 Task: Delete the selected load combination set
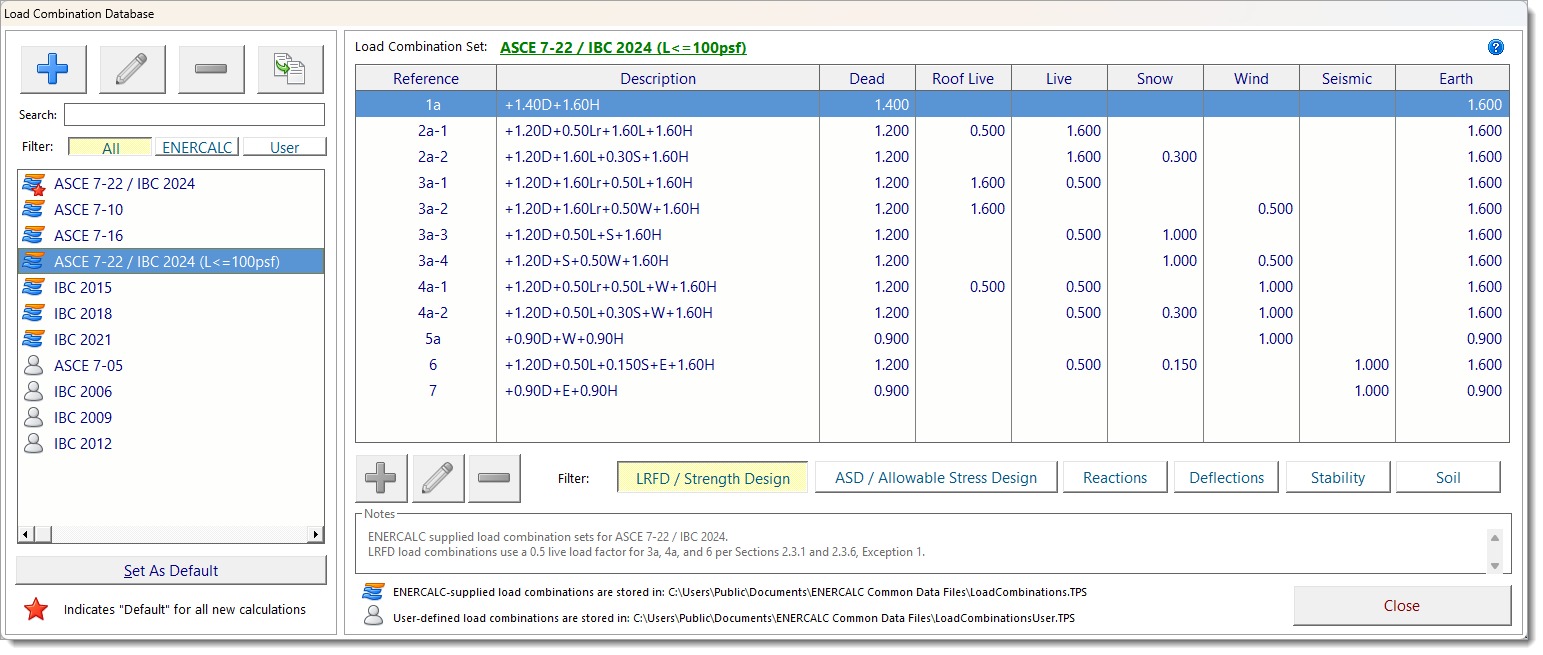point(211,69)
